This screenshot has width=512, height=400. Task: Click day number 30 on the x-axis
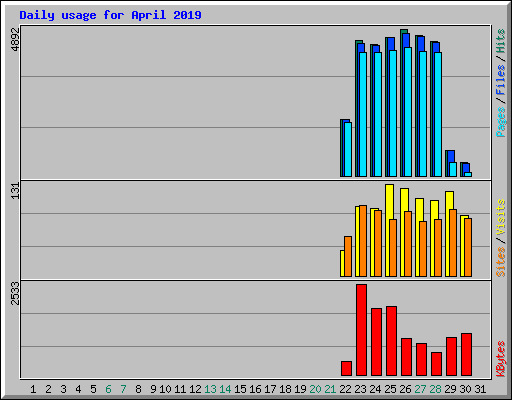click(465, 389)
